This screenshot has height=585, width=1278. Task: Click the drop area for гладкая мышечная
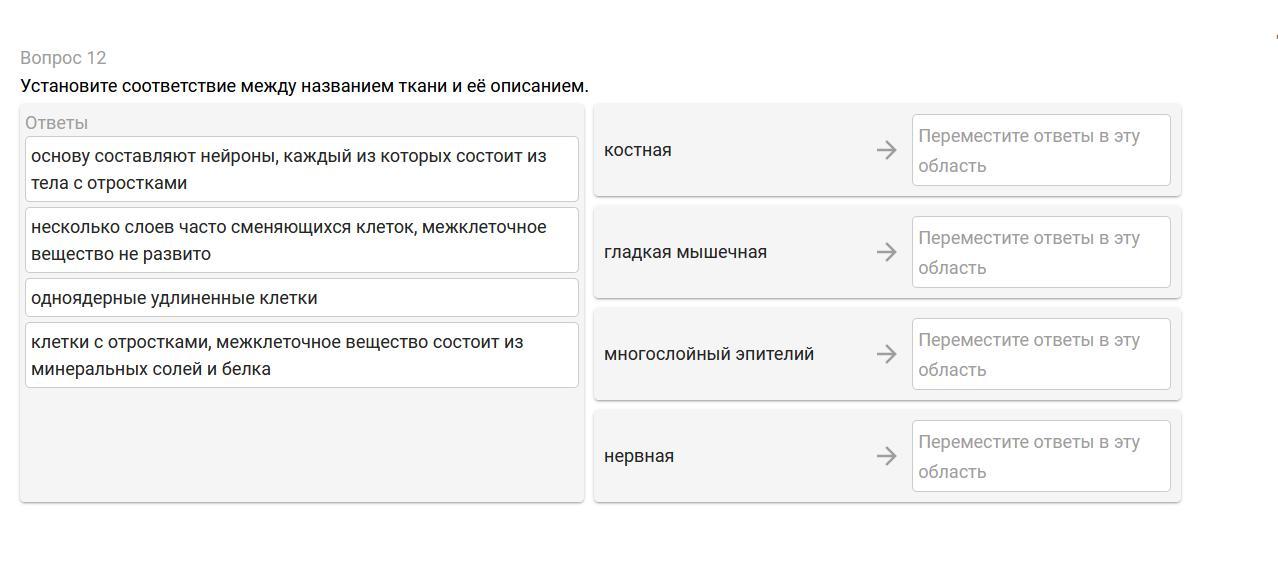(x=1040, y=252)
